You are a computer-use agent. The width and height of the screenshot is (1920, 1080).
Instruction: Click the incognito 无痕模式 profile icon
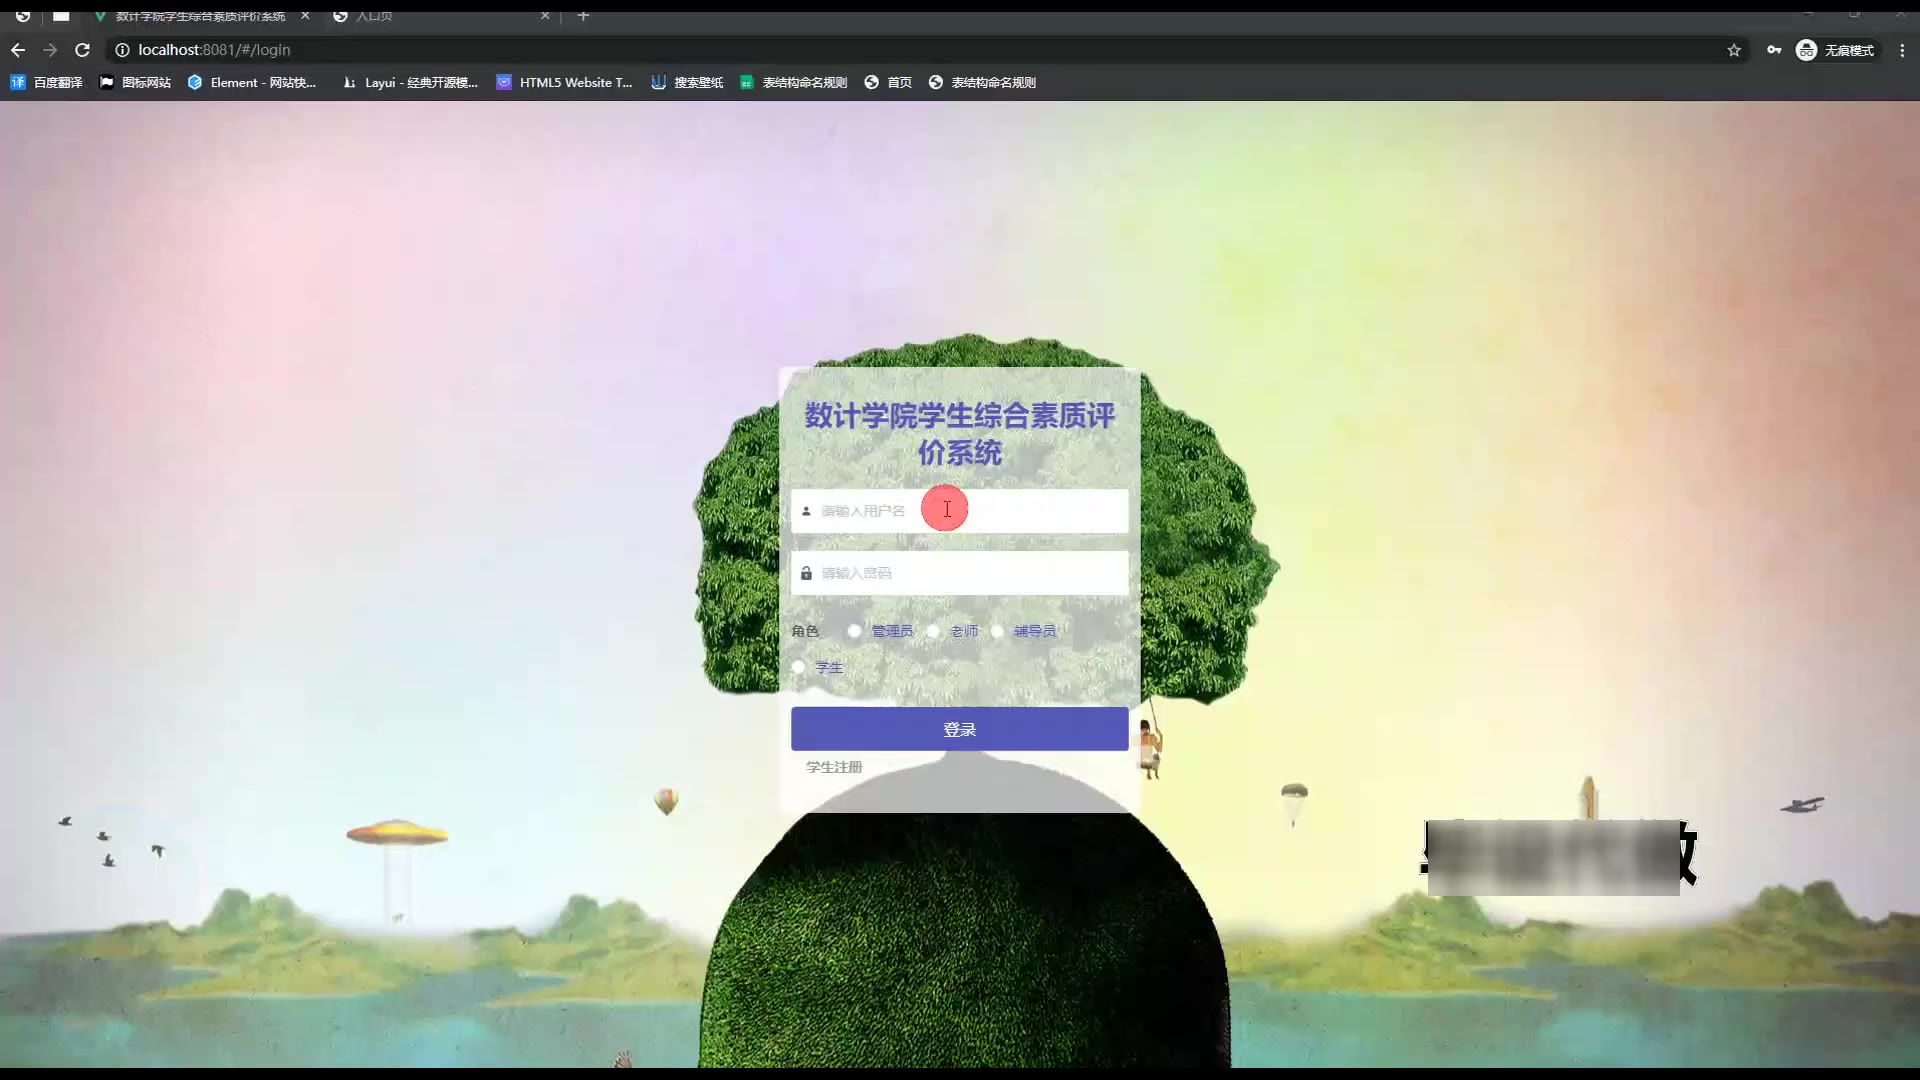pyautogui.click(x=1806, y=50)
